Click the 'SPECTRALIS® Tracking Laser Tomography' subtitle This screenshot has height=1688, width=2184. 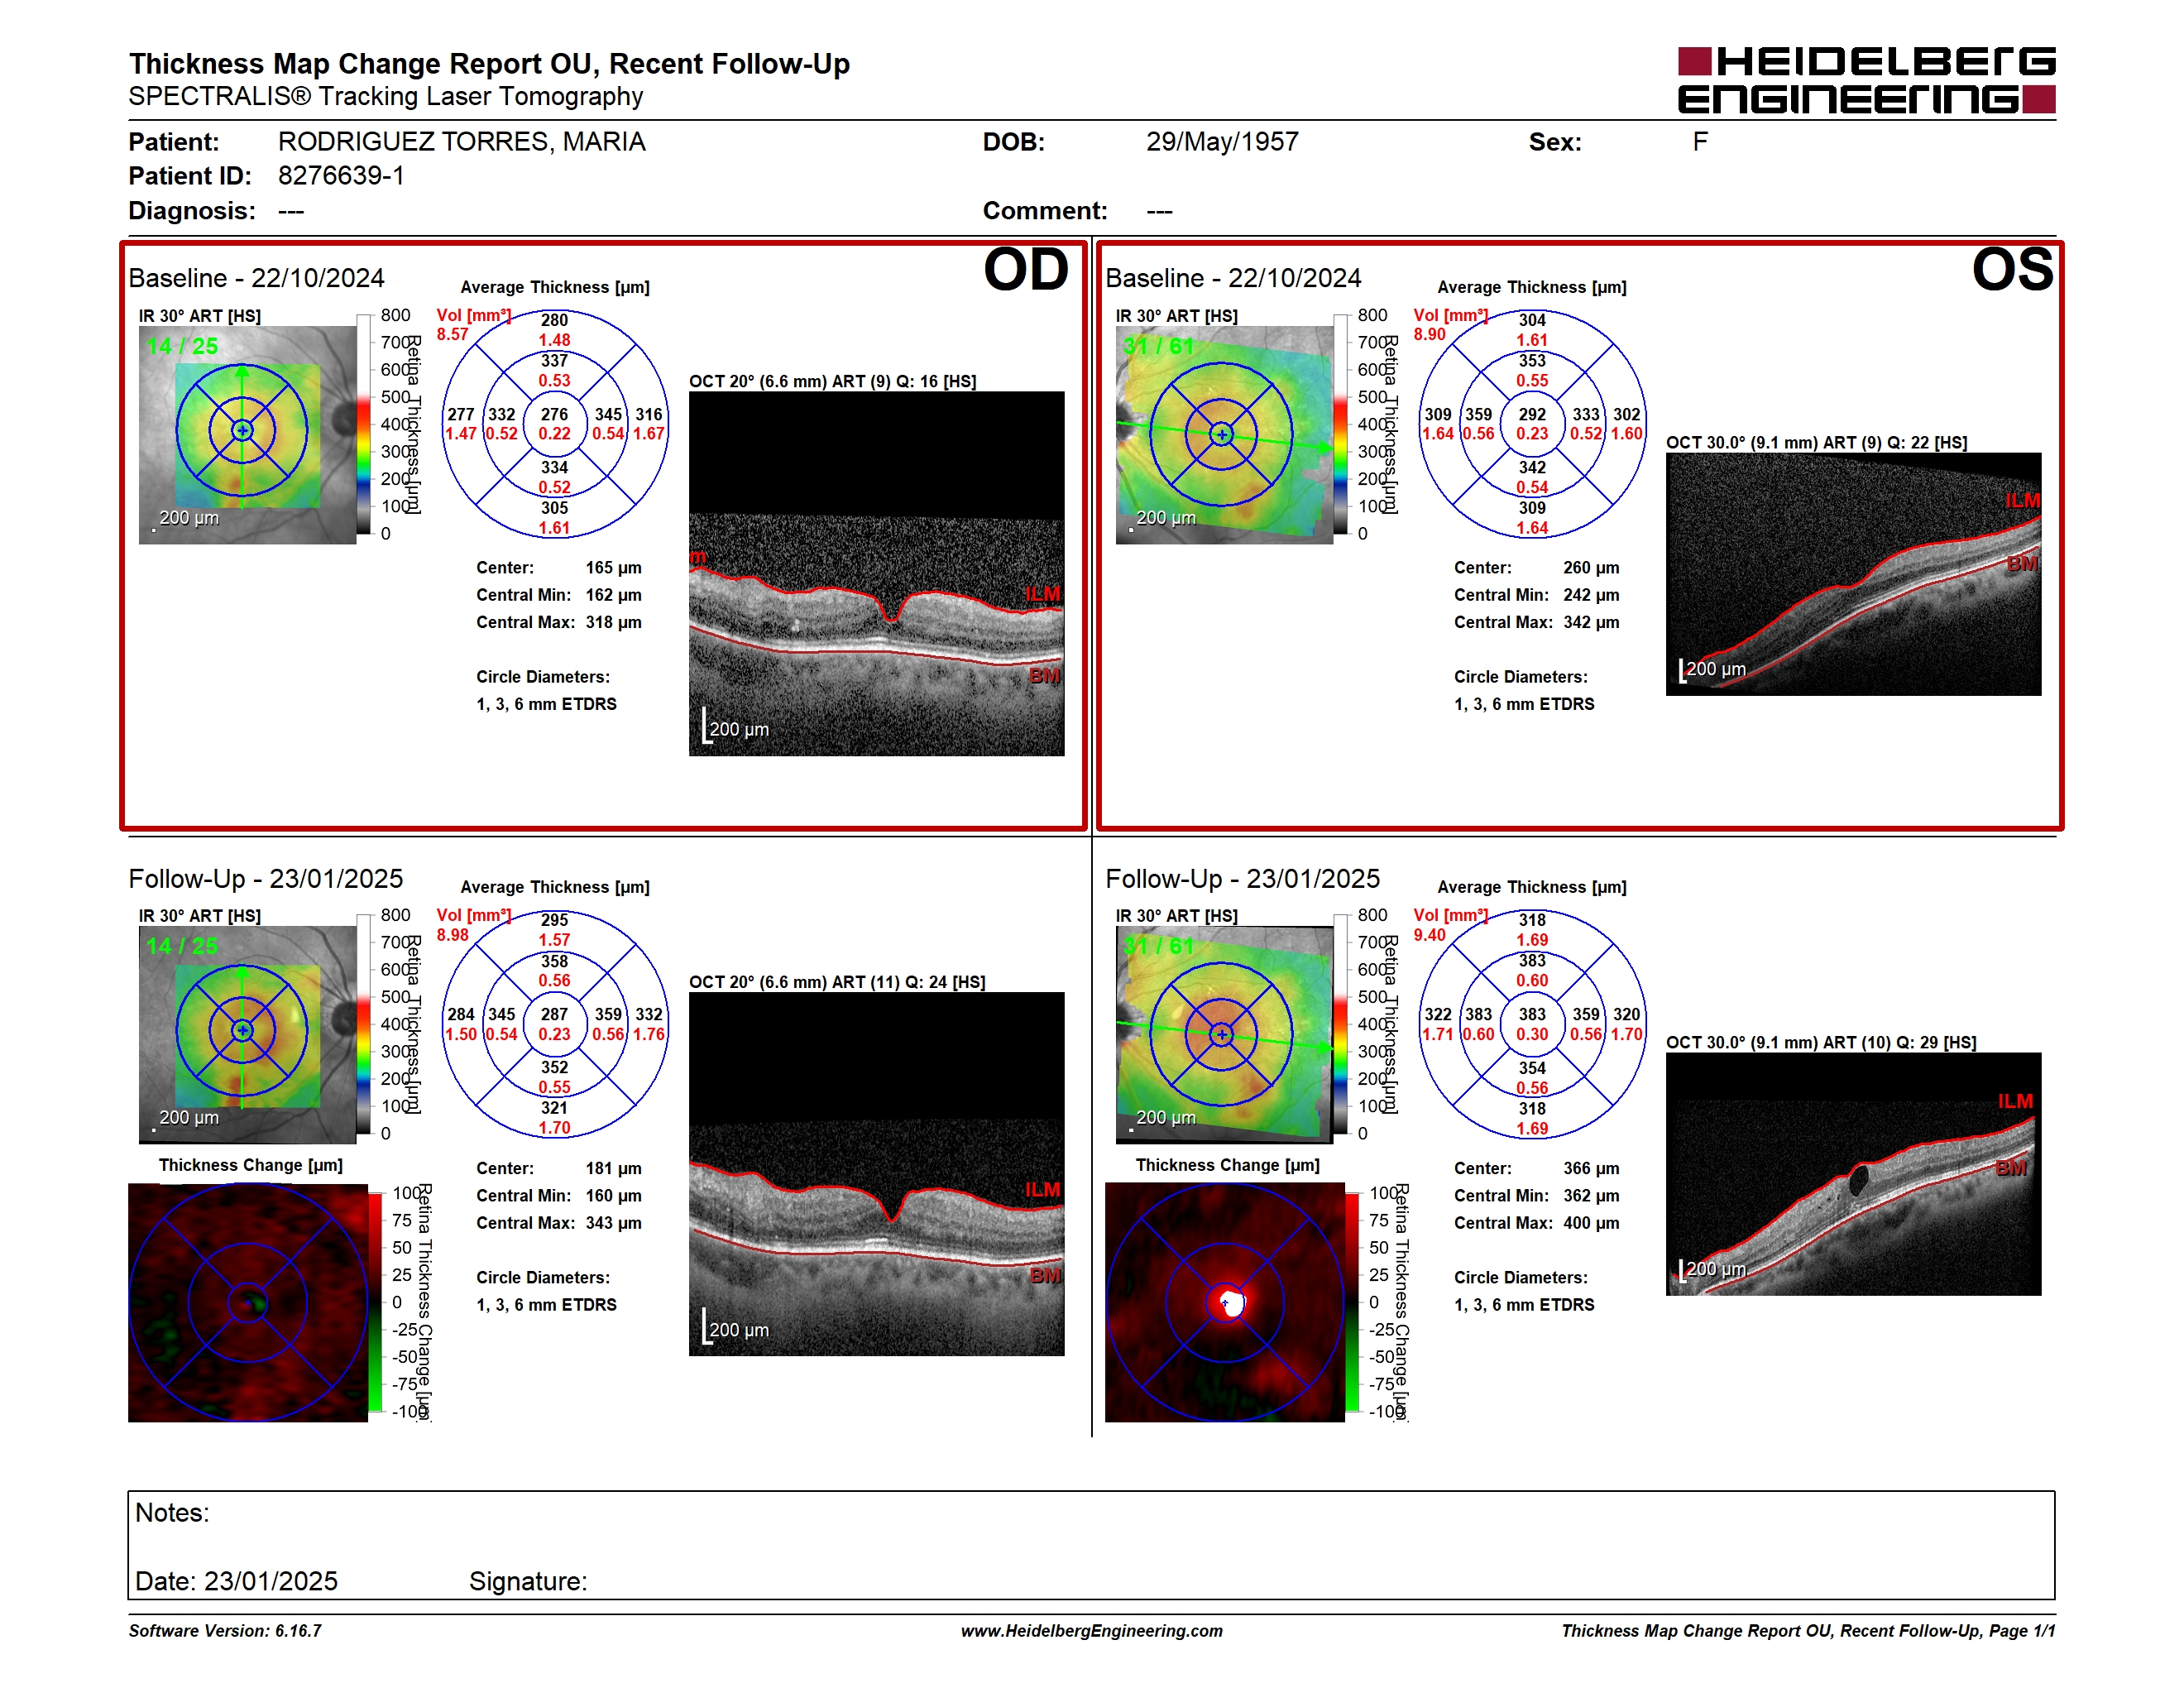coord(385,96)
